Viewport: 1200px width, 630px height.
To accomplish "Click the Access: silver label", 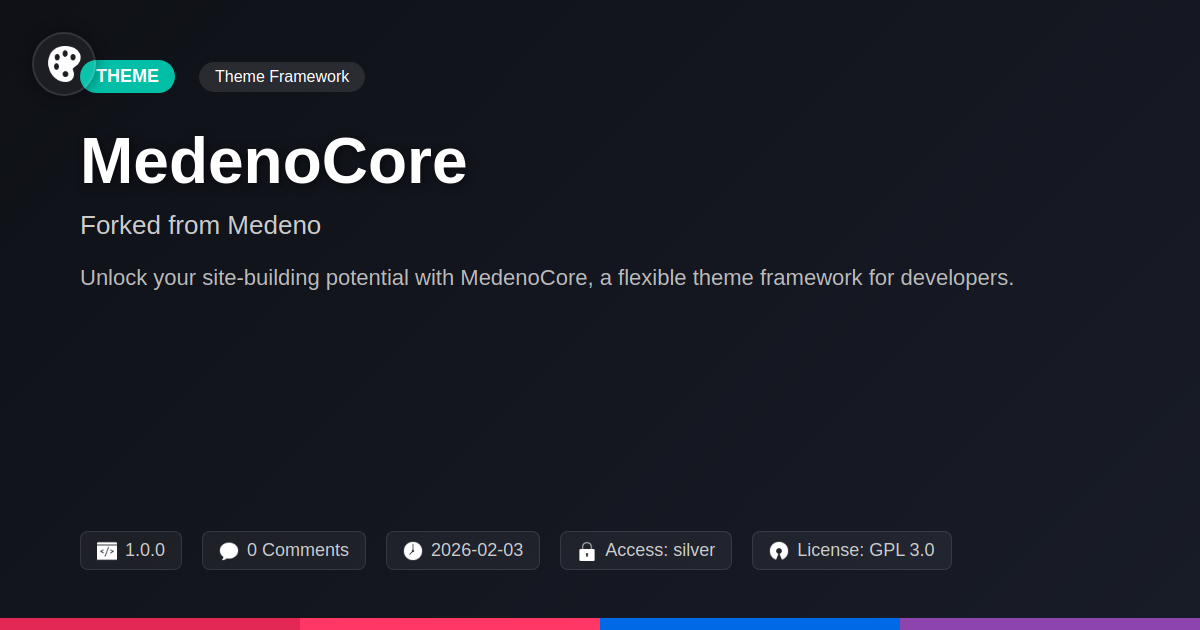I will 660,550.
